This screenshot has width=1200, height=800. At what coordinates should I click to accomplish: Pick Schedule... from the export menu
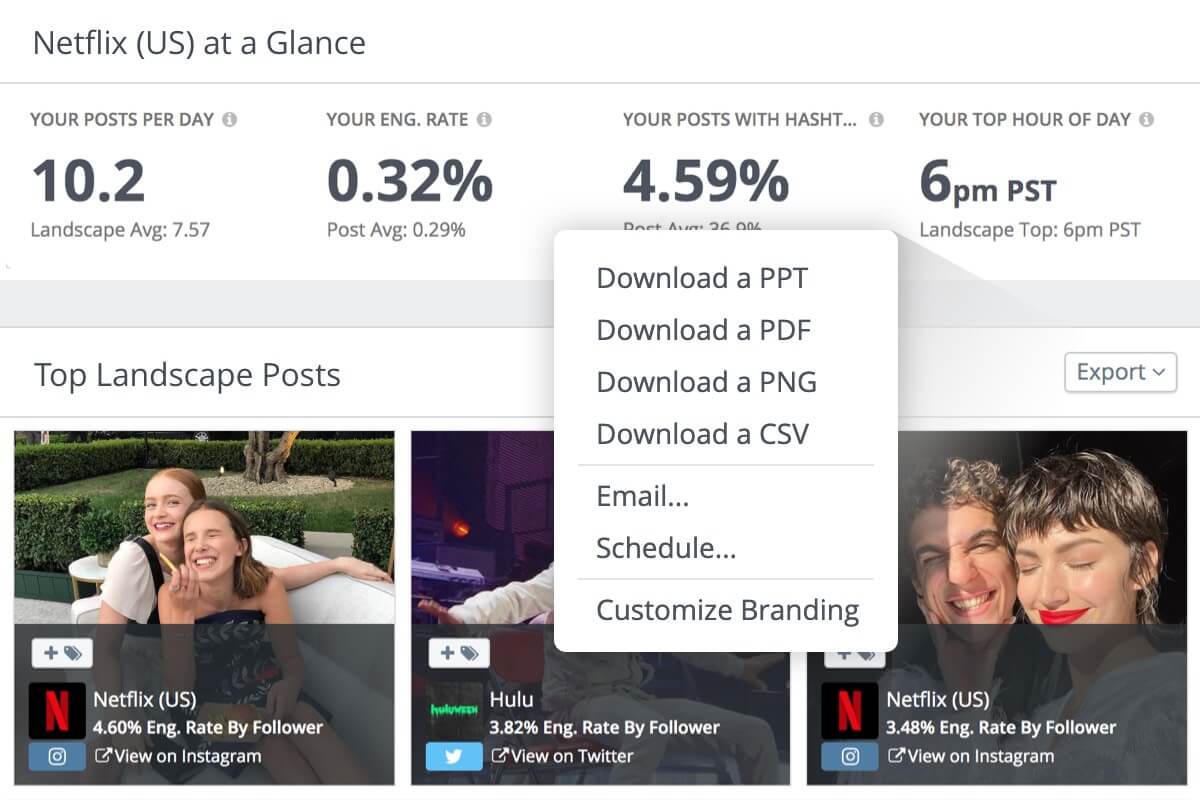pos(666,548)
